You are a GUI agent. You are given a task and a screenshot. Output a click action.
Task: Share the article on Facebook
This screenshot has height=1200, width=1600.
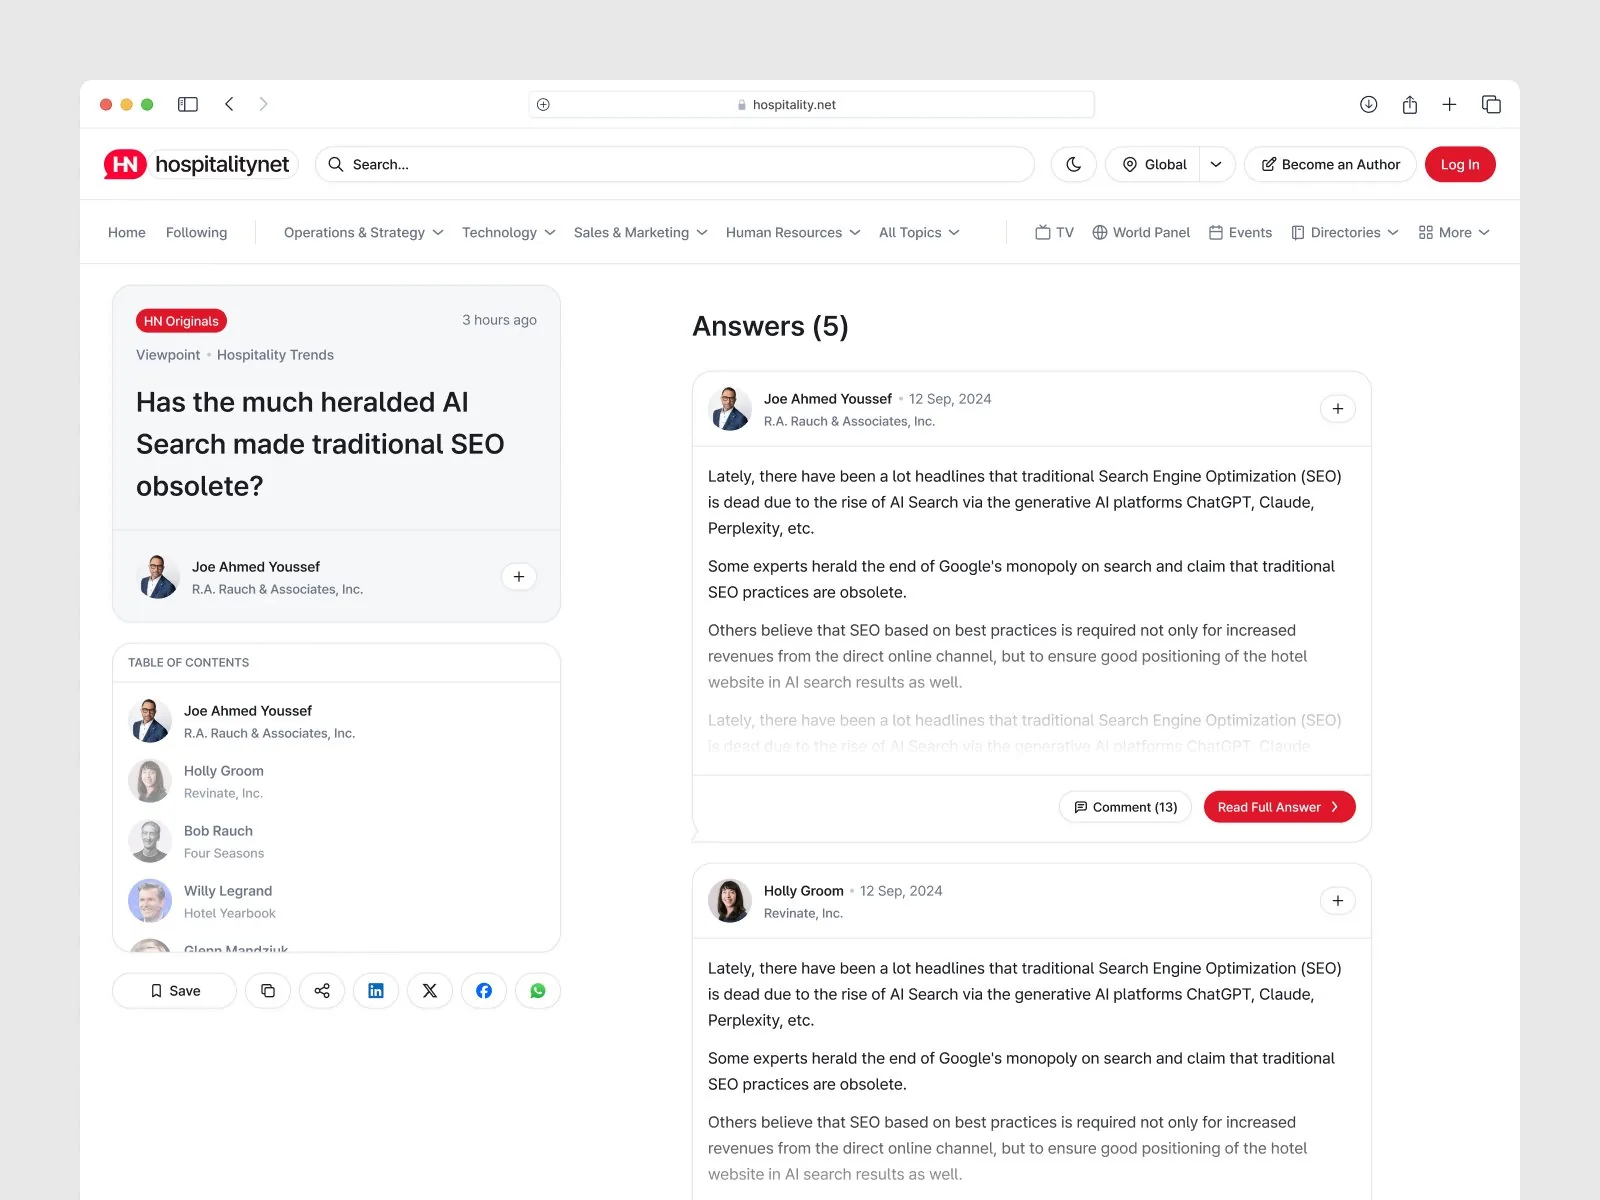(484, 991)
